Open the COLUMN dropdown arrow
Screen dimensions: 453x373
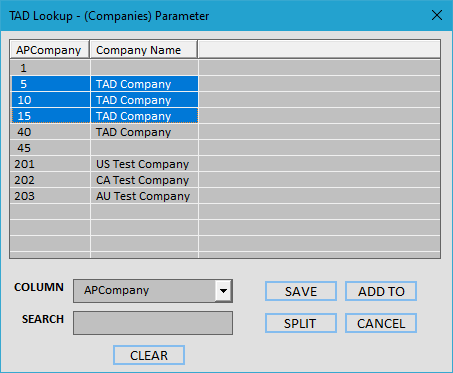(x=223, y=291)
